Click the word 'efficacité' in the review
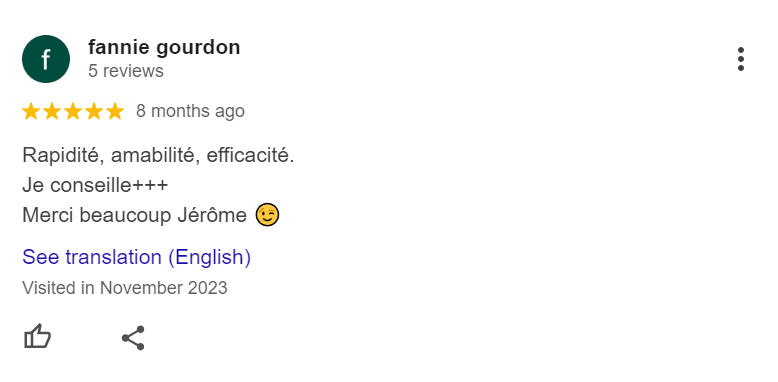This screenshot has width=778, height=382. point(248,156)
